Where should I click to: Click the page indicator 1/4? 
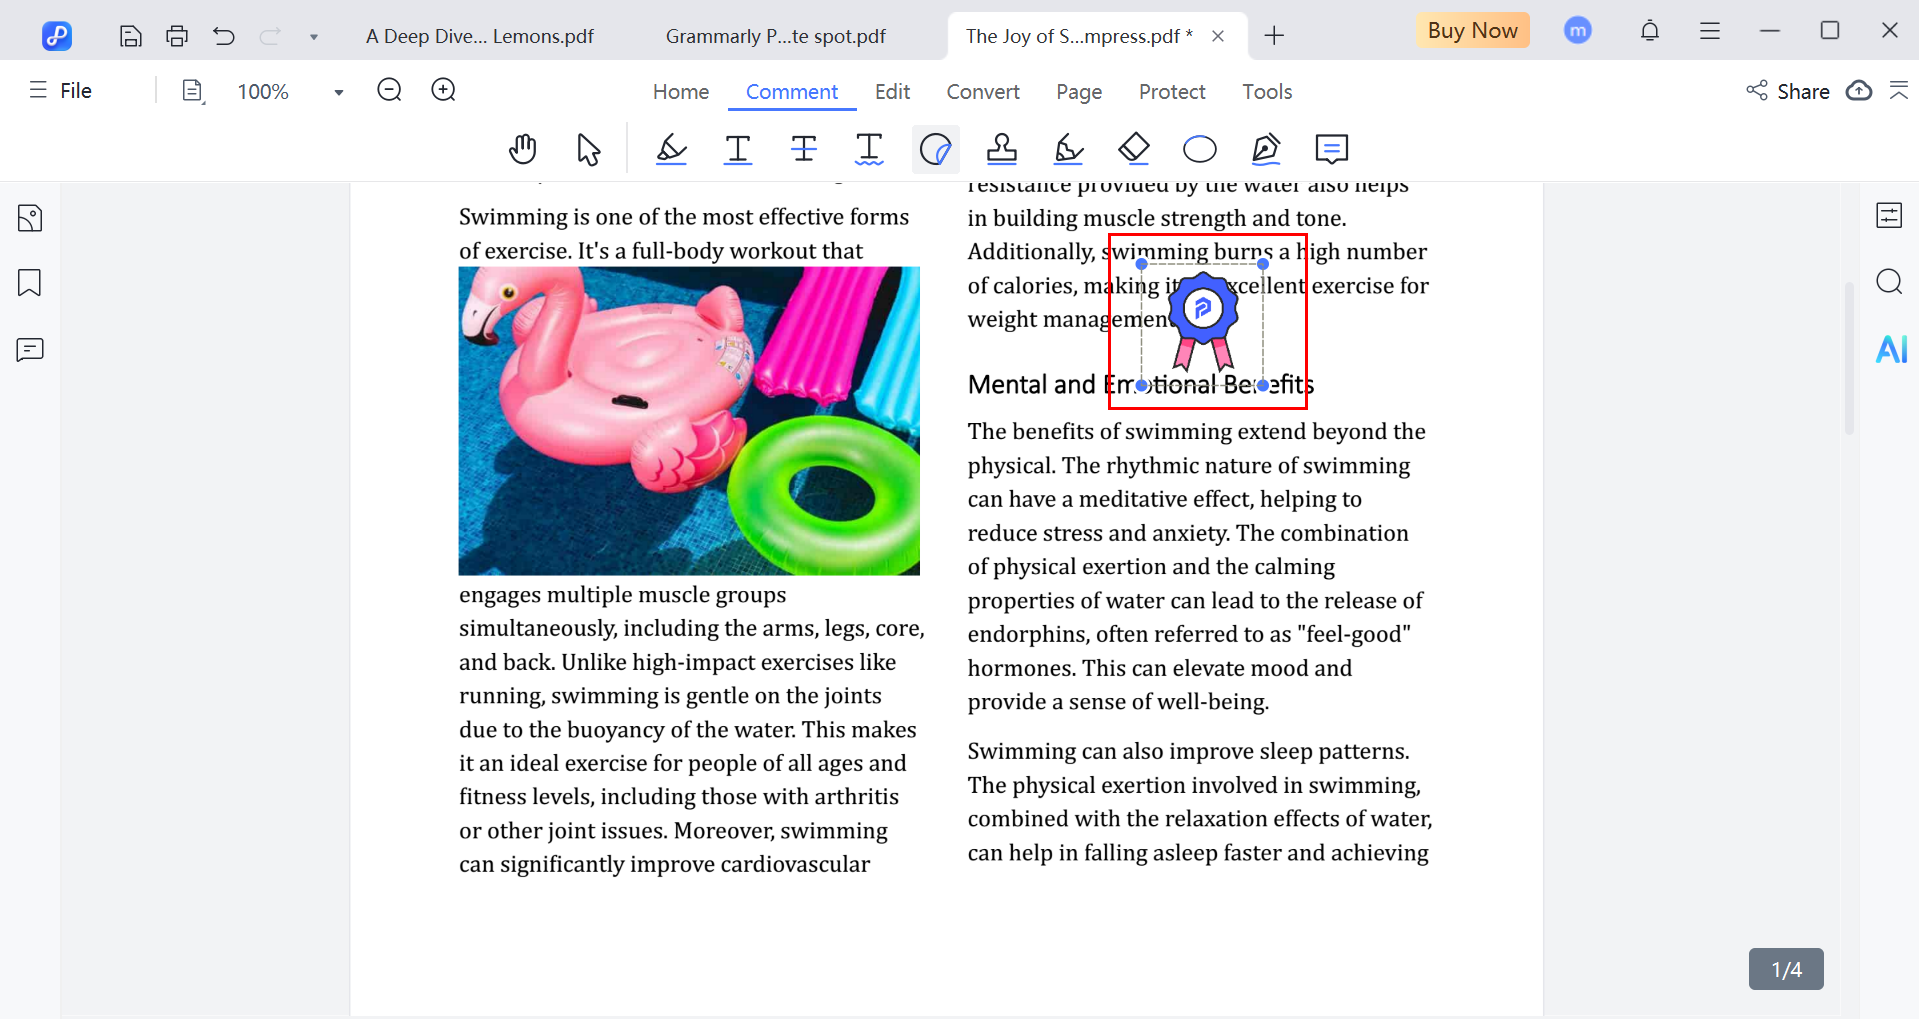pyautogui.click(x=1785, y=969)
